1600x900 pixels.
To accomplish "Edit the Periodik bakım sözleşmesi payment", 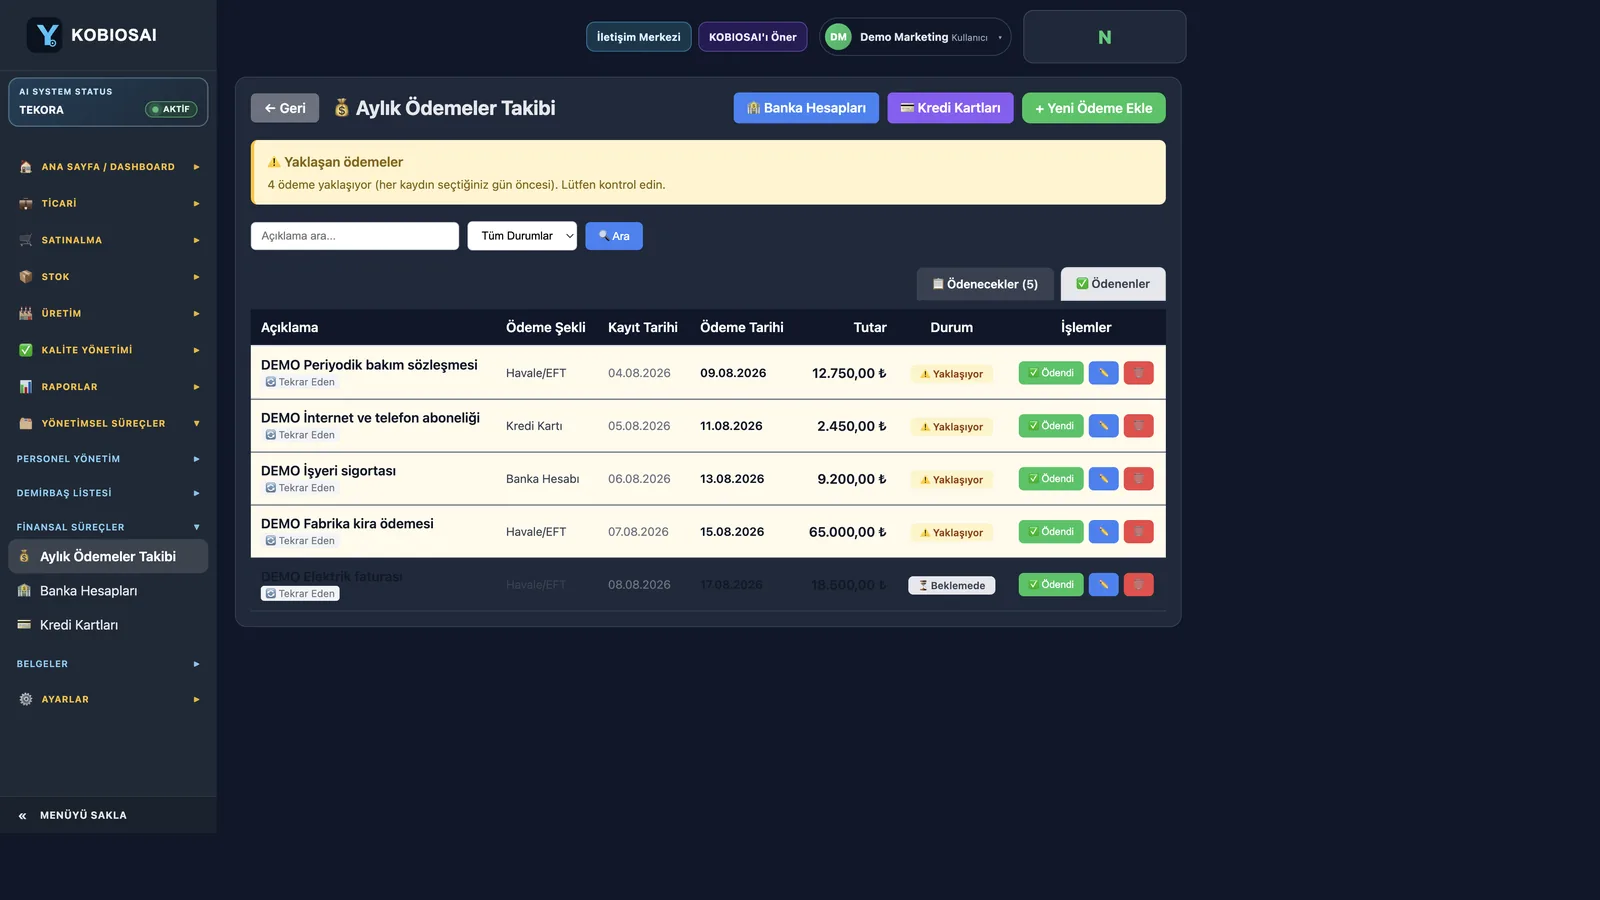I will click(1103, 373).
